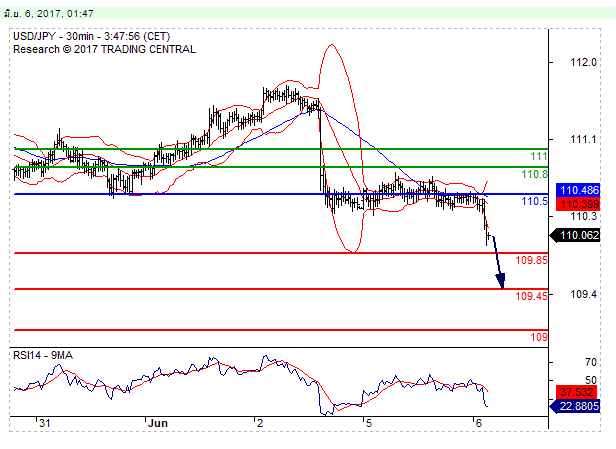Click the '5' date axis label
The width and height of the screenshot is (616, 449).
368,423
